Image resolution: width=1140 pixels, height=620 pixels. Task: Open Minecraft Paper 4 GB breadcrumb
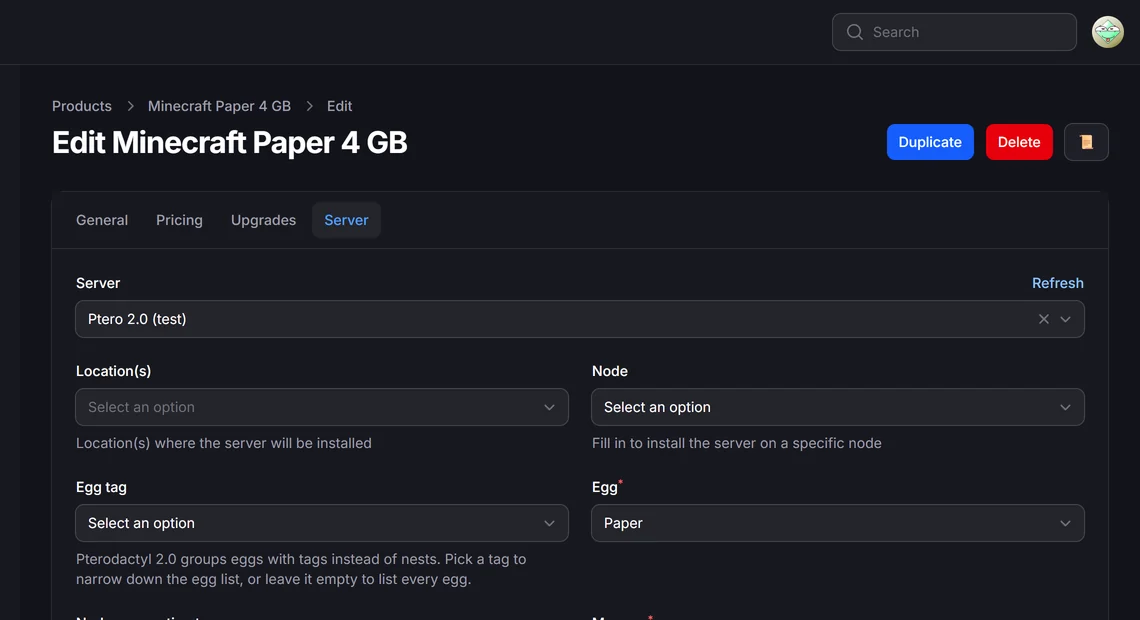[219, 106]
